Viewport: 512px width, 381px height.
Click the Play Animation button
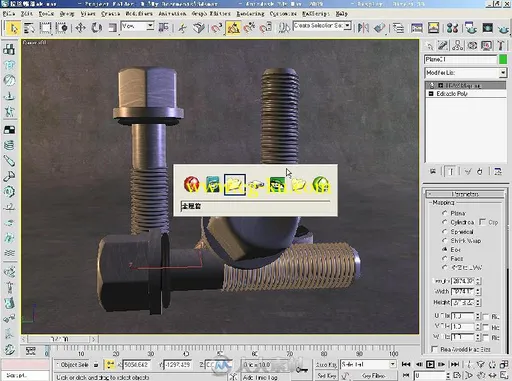pyautogui.click(x=431, y=364)
